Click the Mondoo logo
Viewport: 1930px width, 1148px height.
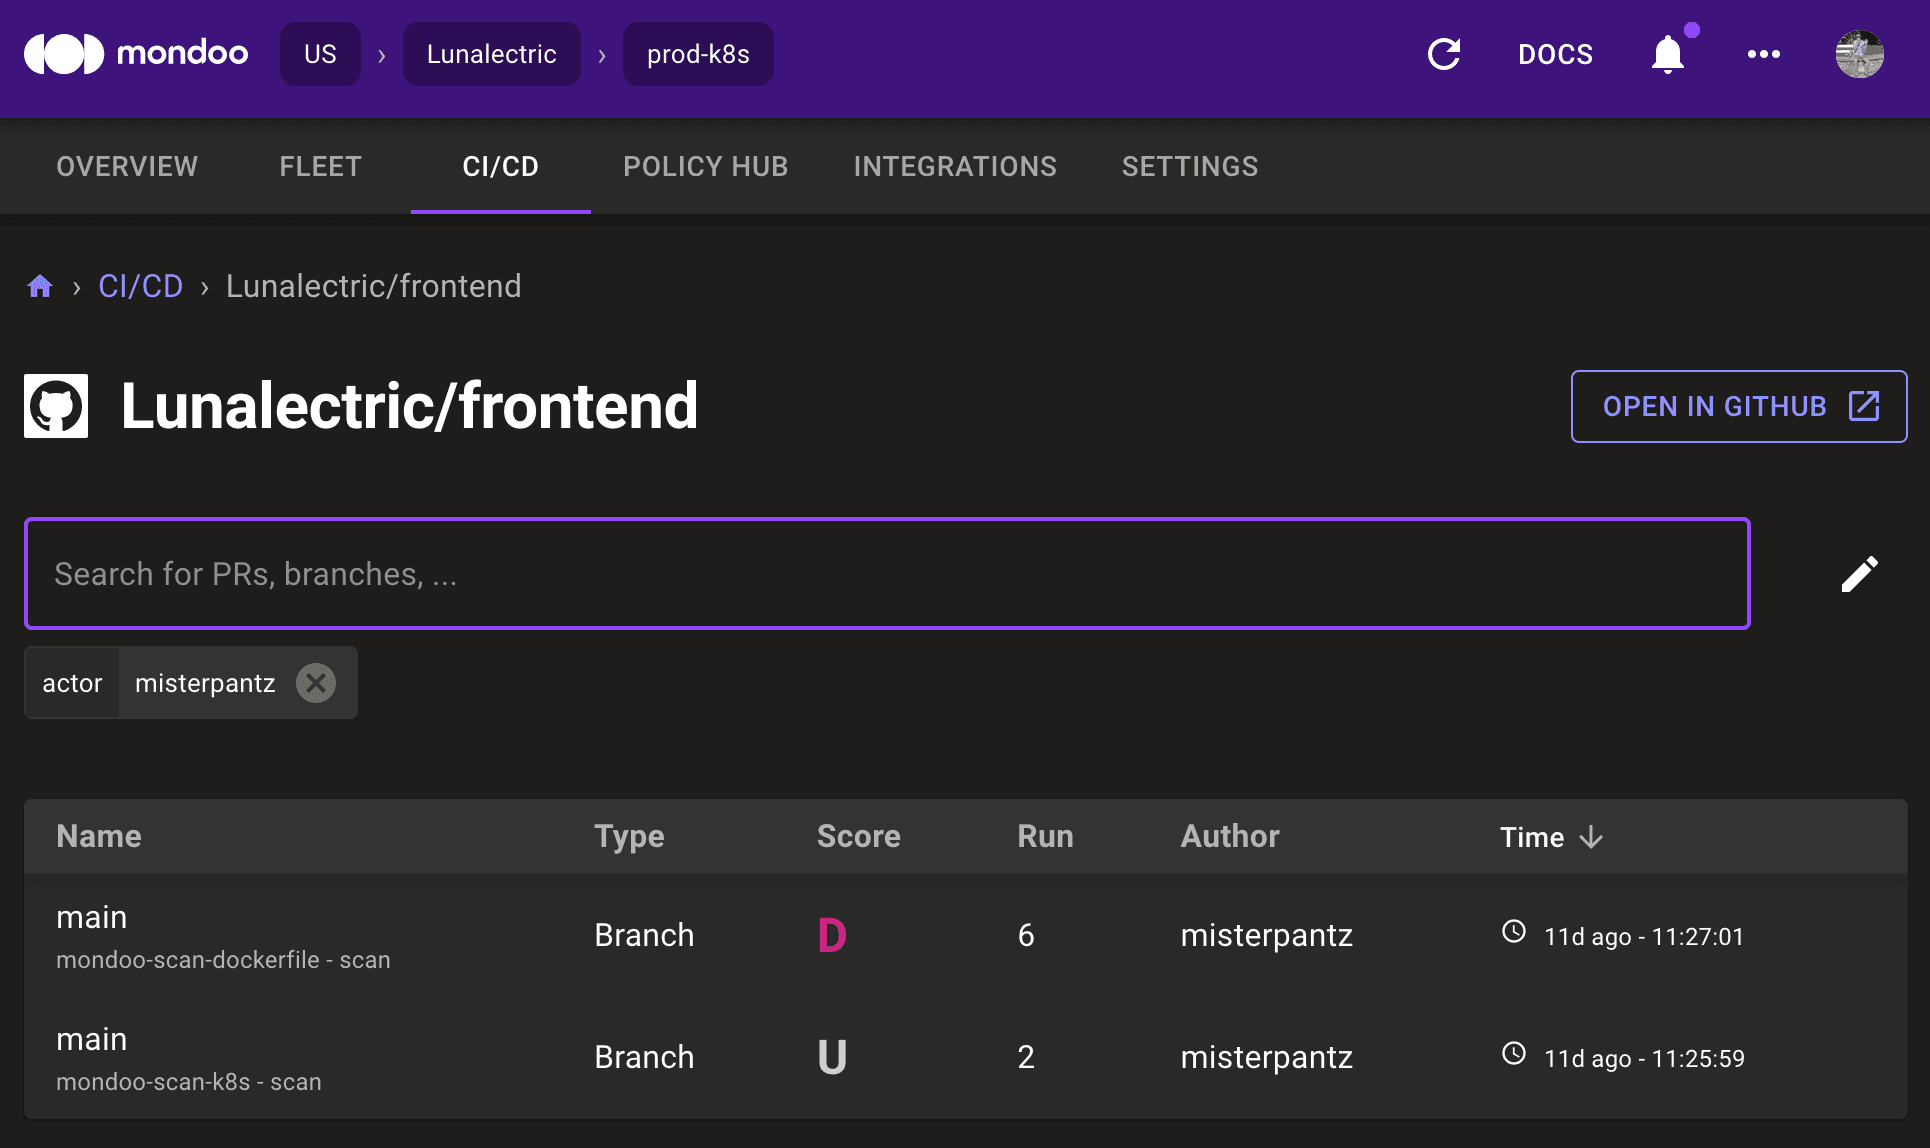[135, 54]
